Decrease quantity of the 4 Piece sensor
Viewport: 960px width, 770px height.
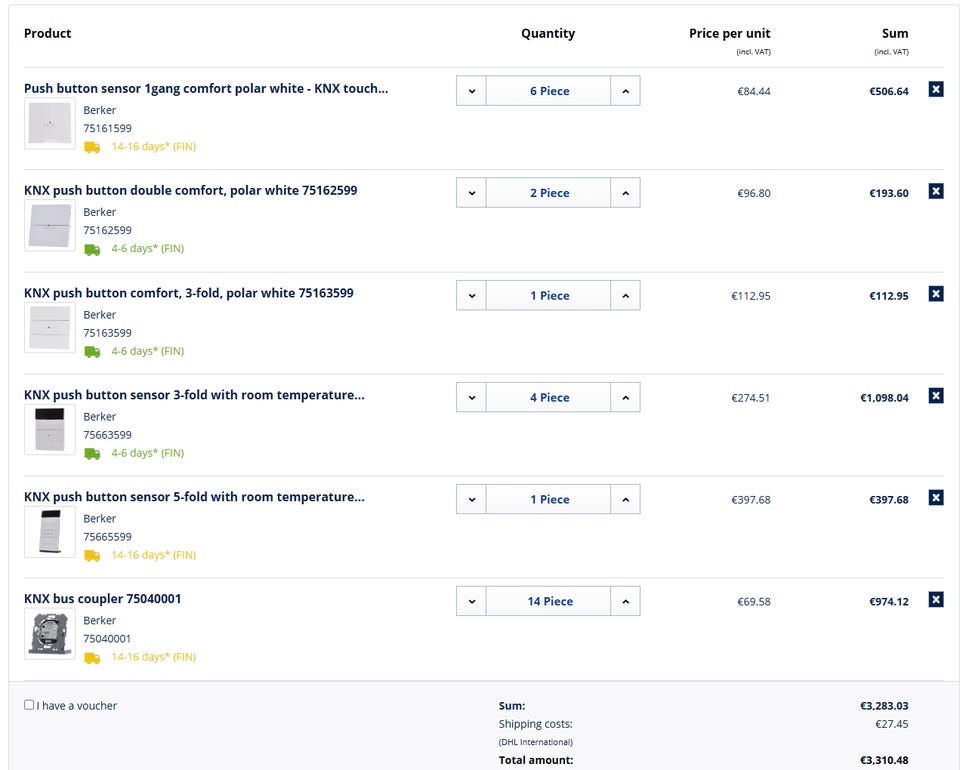pyautogui.click(x=471, y=397)
